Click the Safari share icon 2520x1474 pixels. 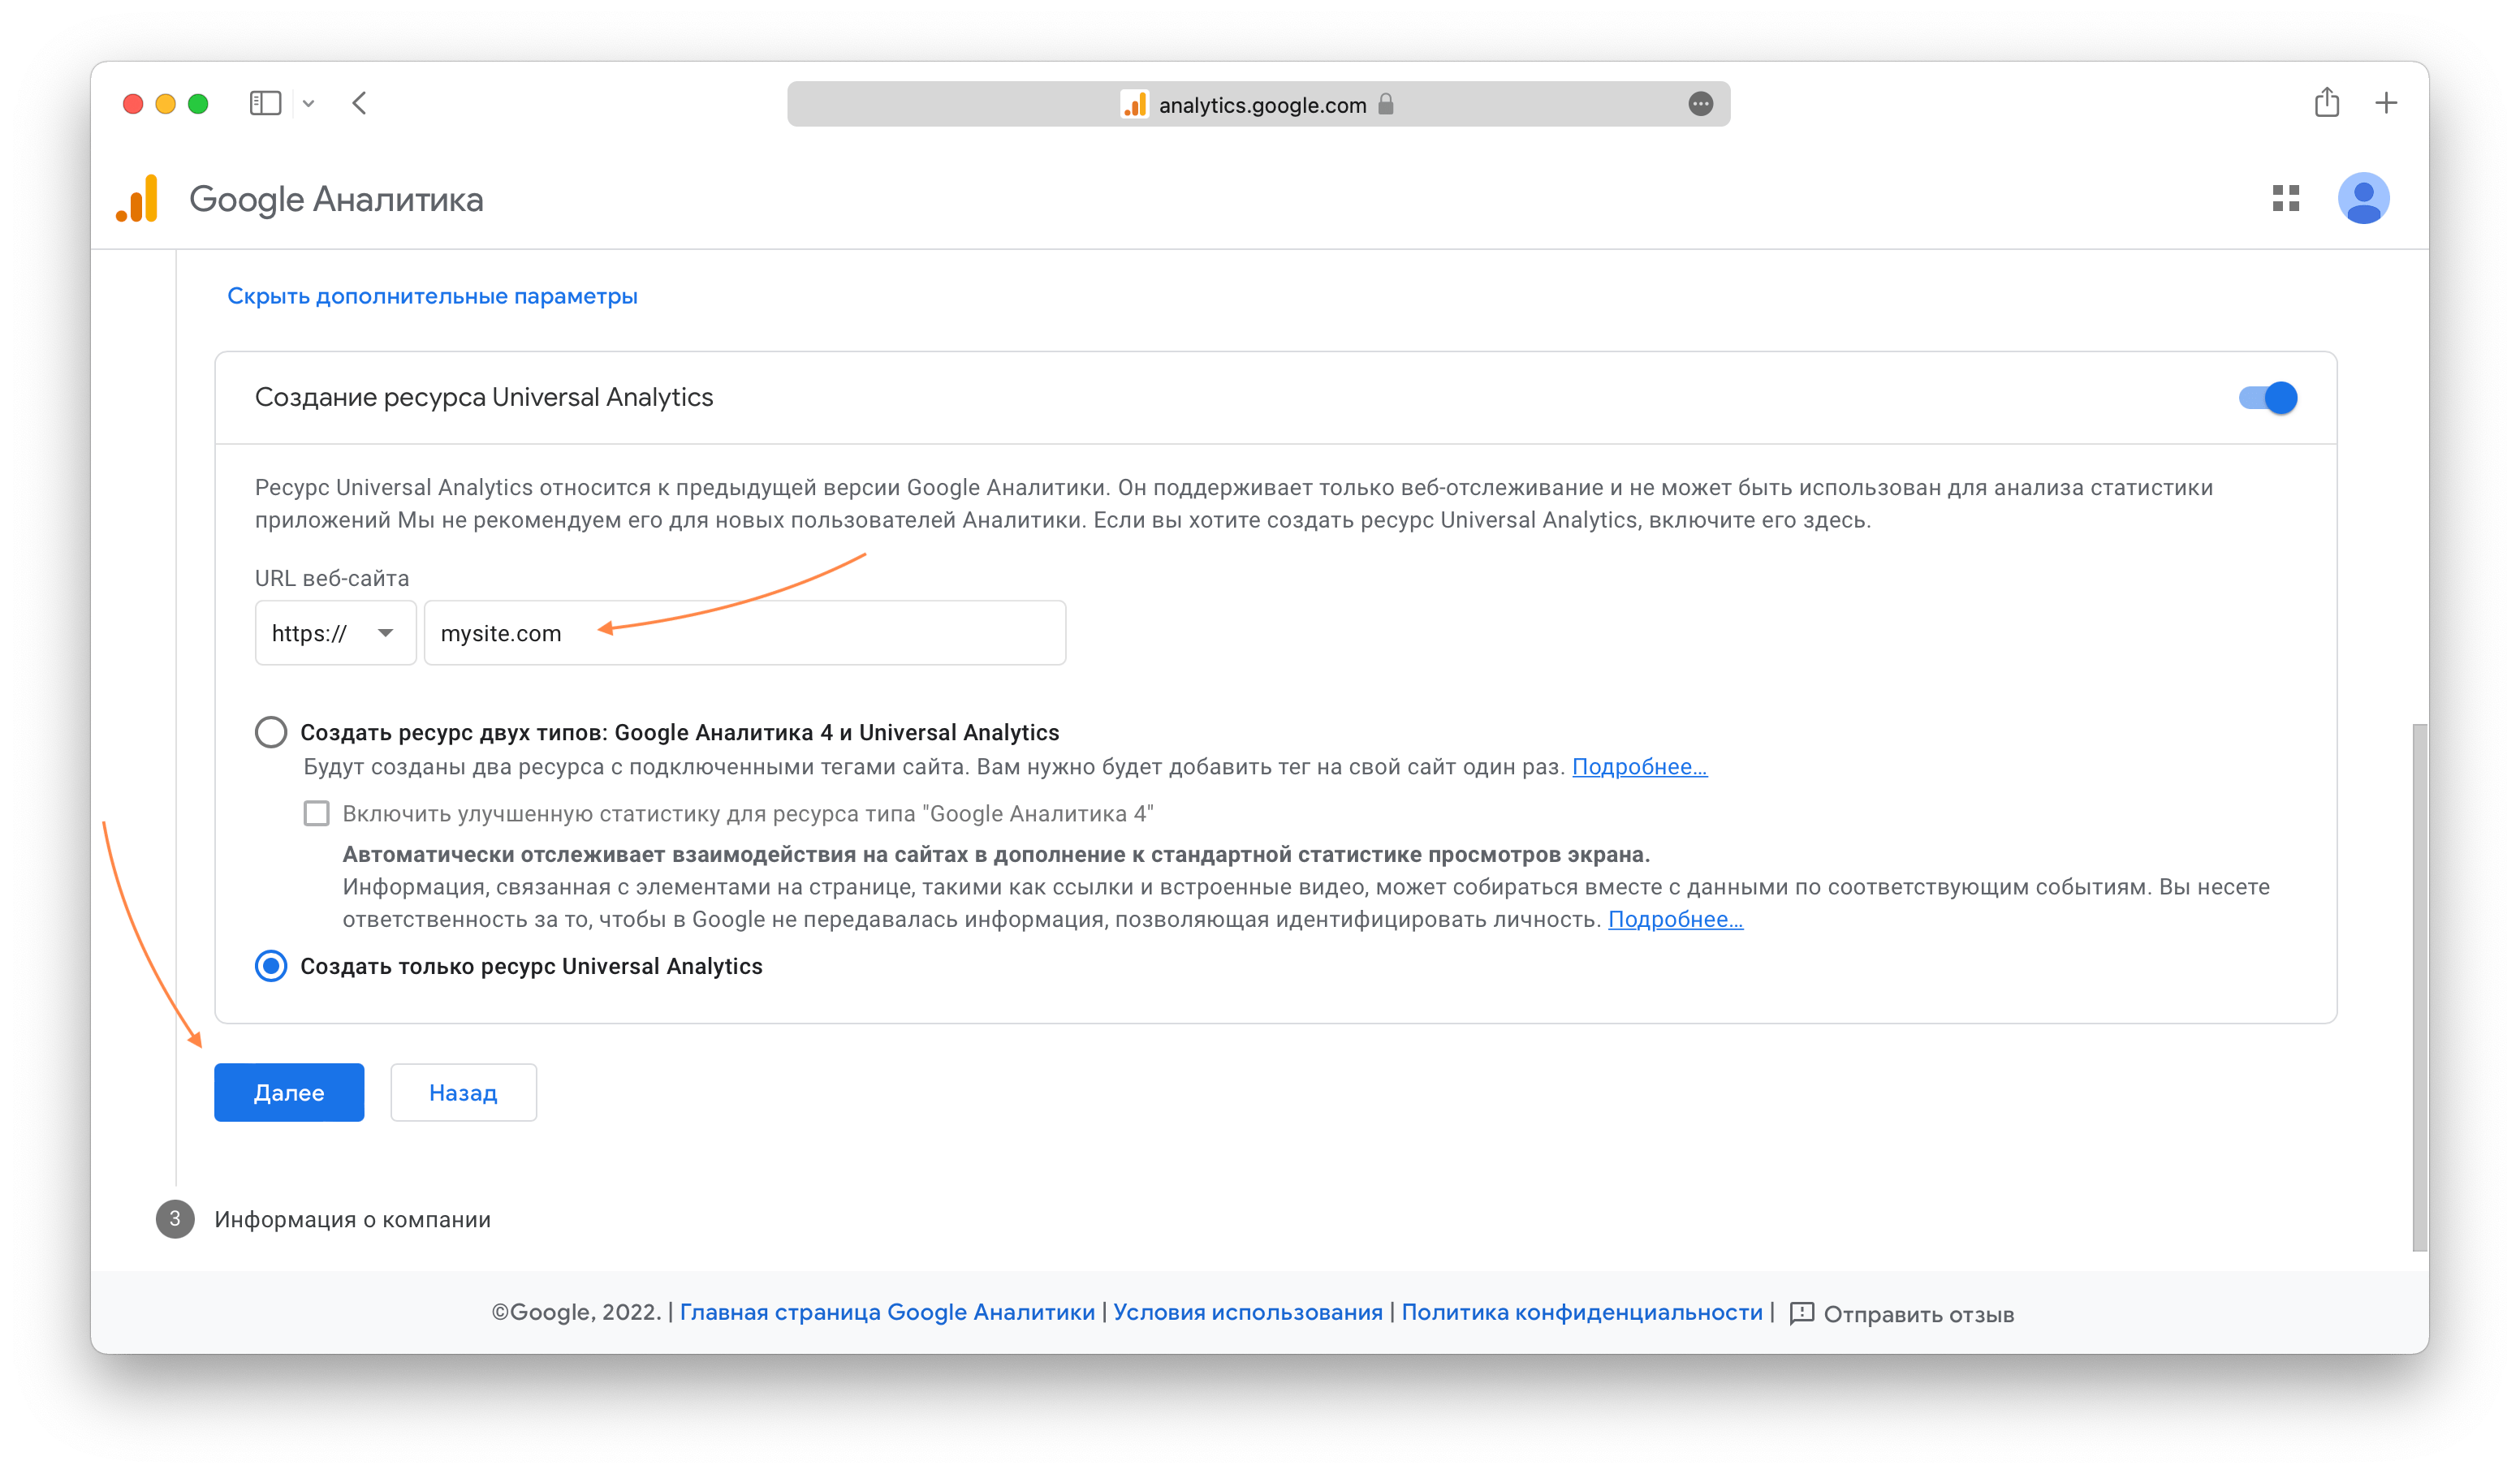coord(2326,102)
